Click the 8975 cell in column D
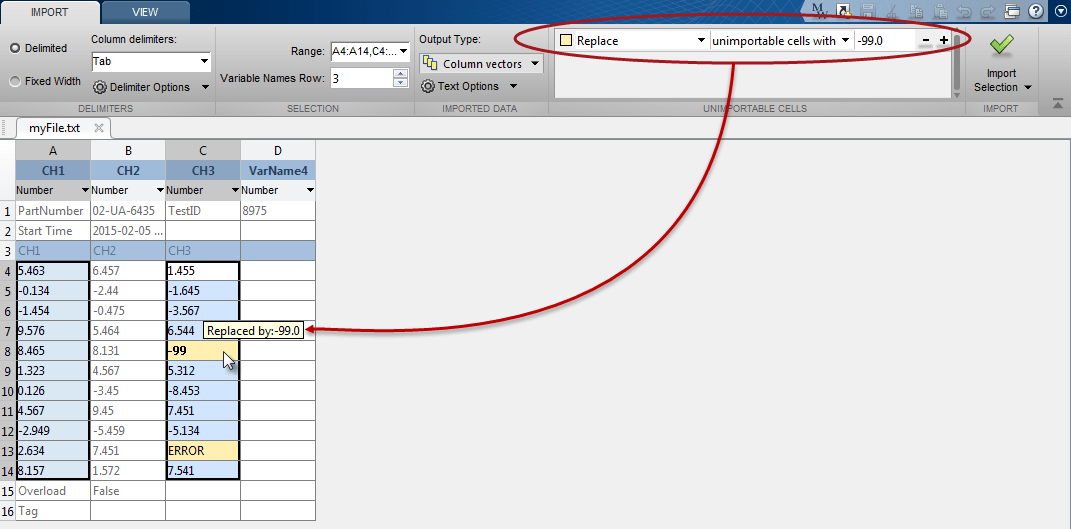This screenshot has height=529, width=1071. point(278,211)
